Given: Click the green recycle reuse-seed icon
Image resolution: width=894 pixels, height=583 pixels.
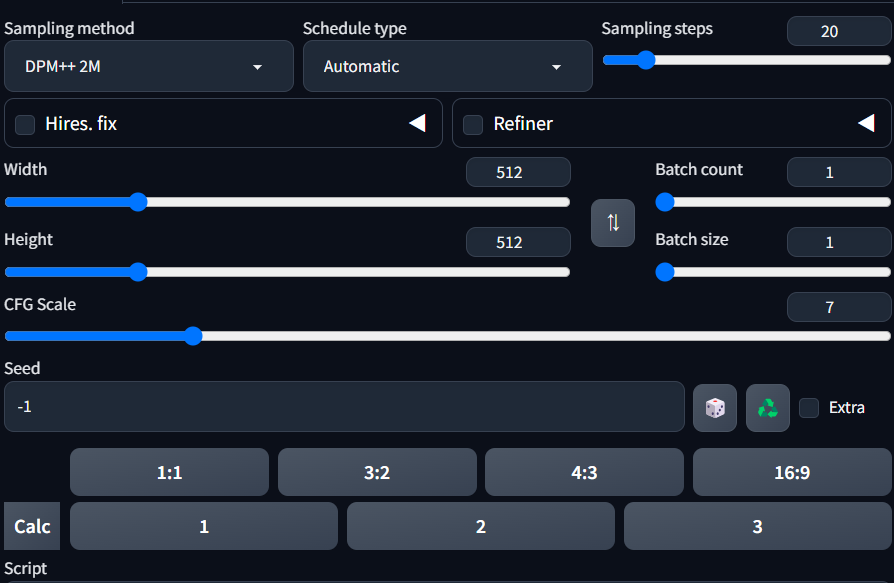Looking at the screenshot, I should tap(767, 408).
